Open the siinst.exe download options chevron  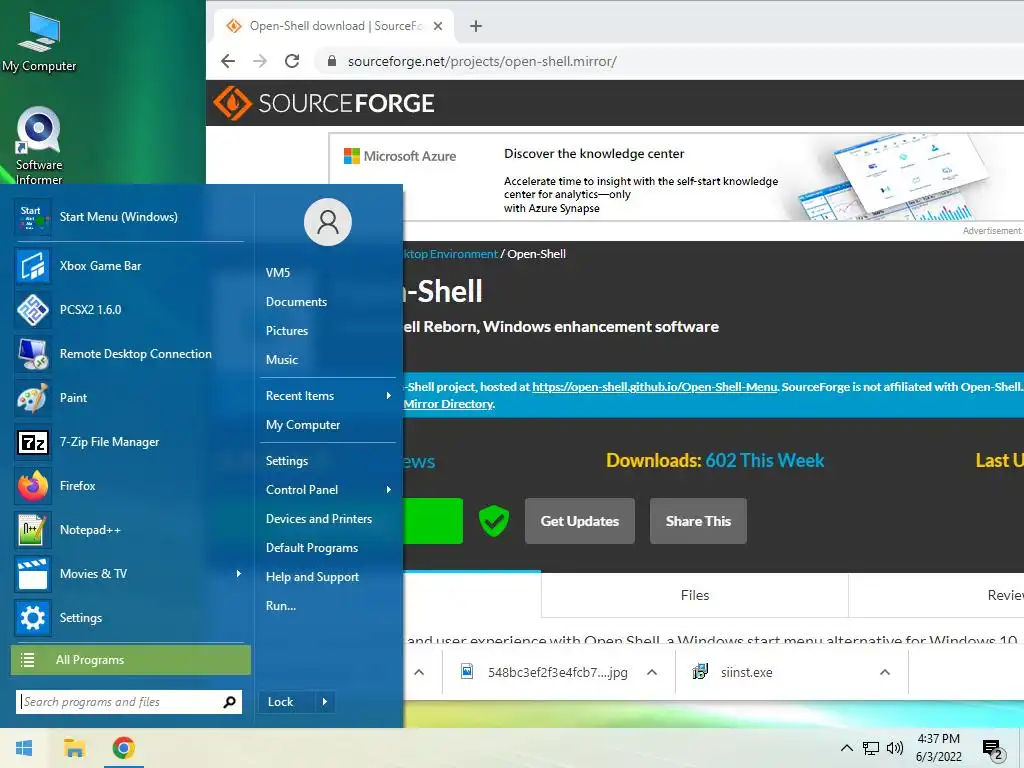[885, 673]
